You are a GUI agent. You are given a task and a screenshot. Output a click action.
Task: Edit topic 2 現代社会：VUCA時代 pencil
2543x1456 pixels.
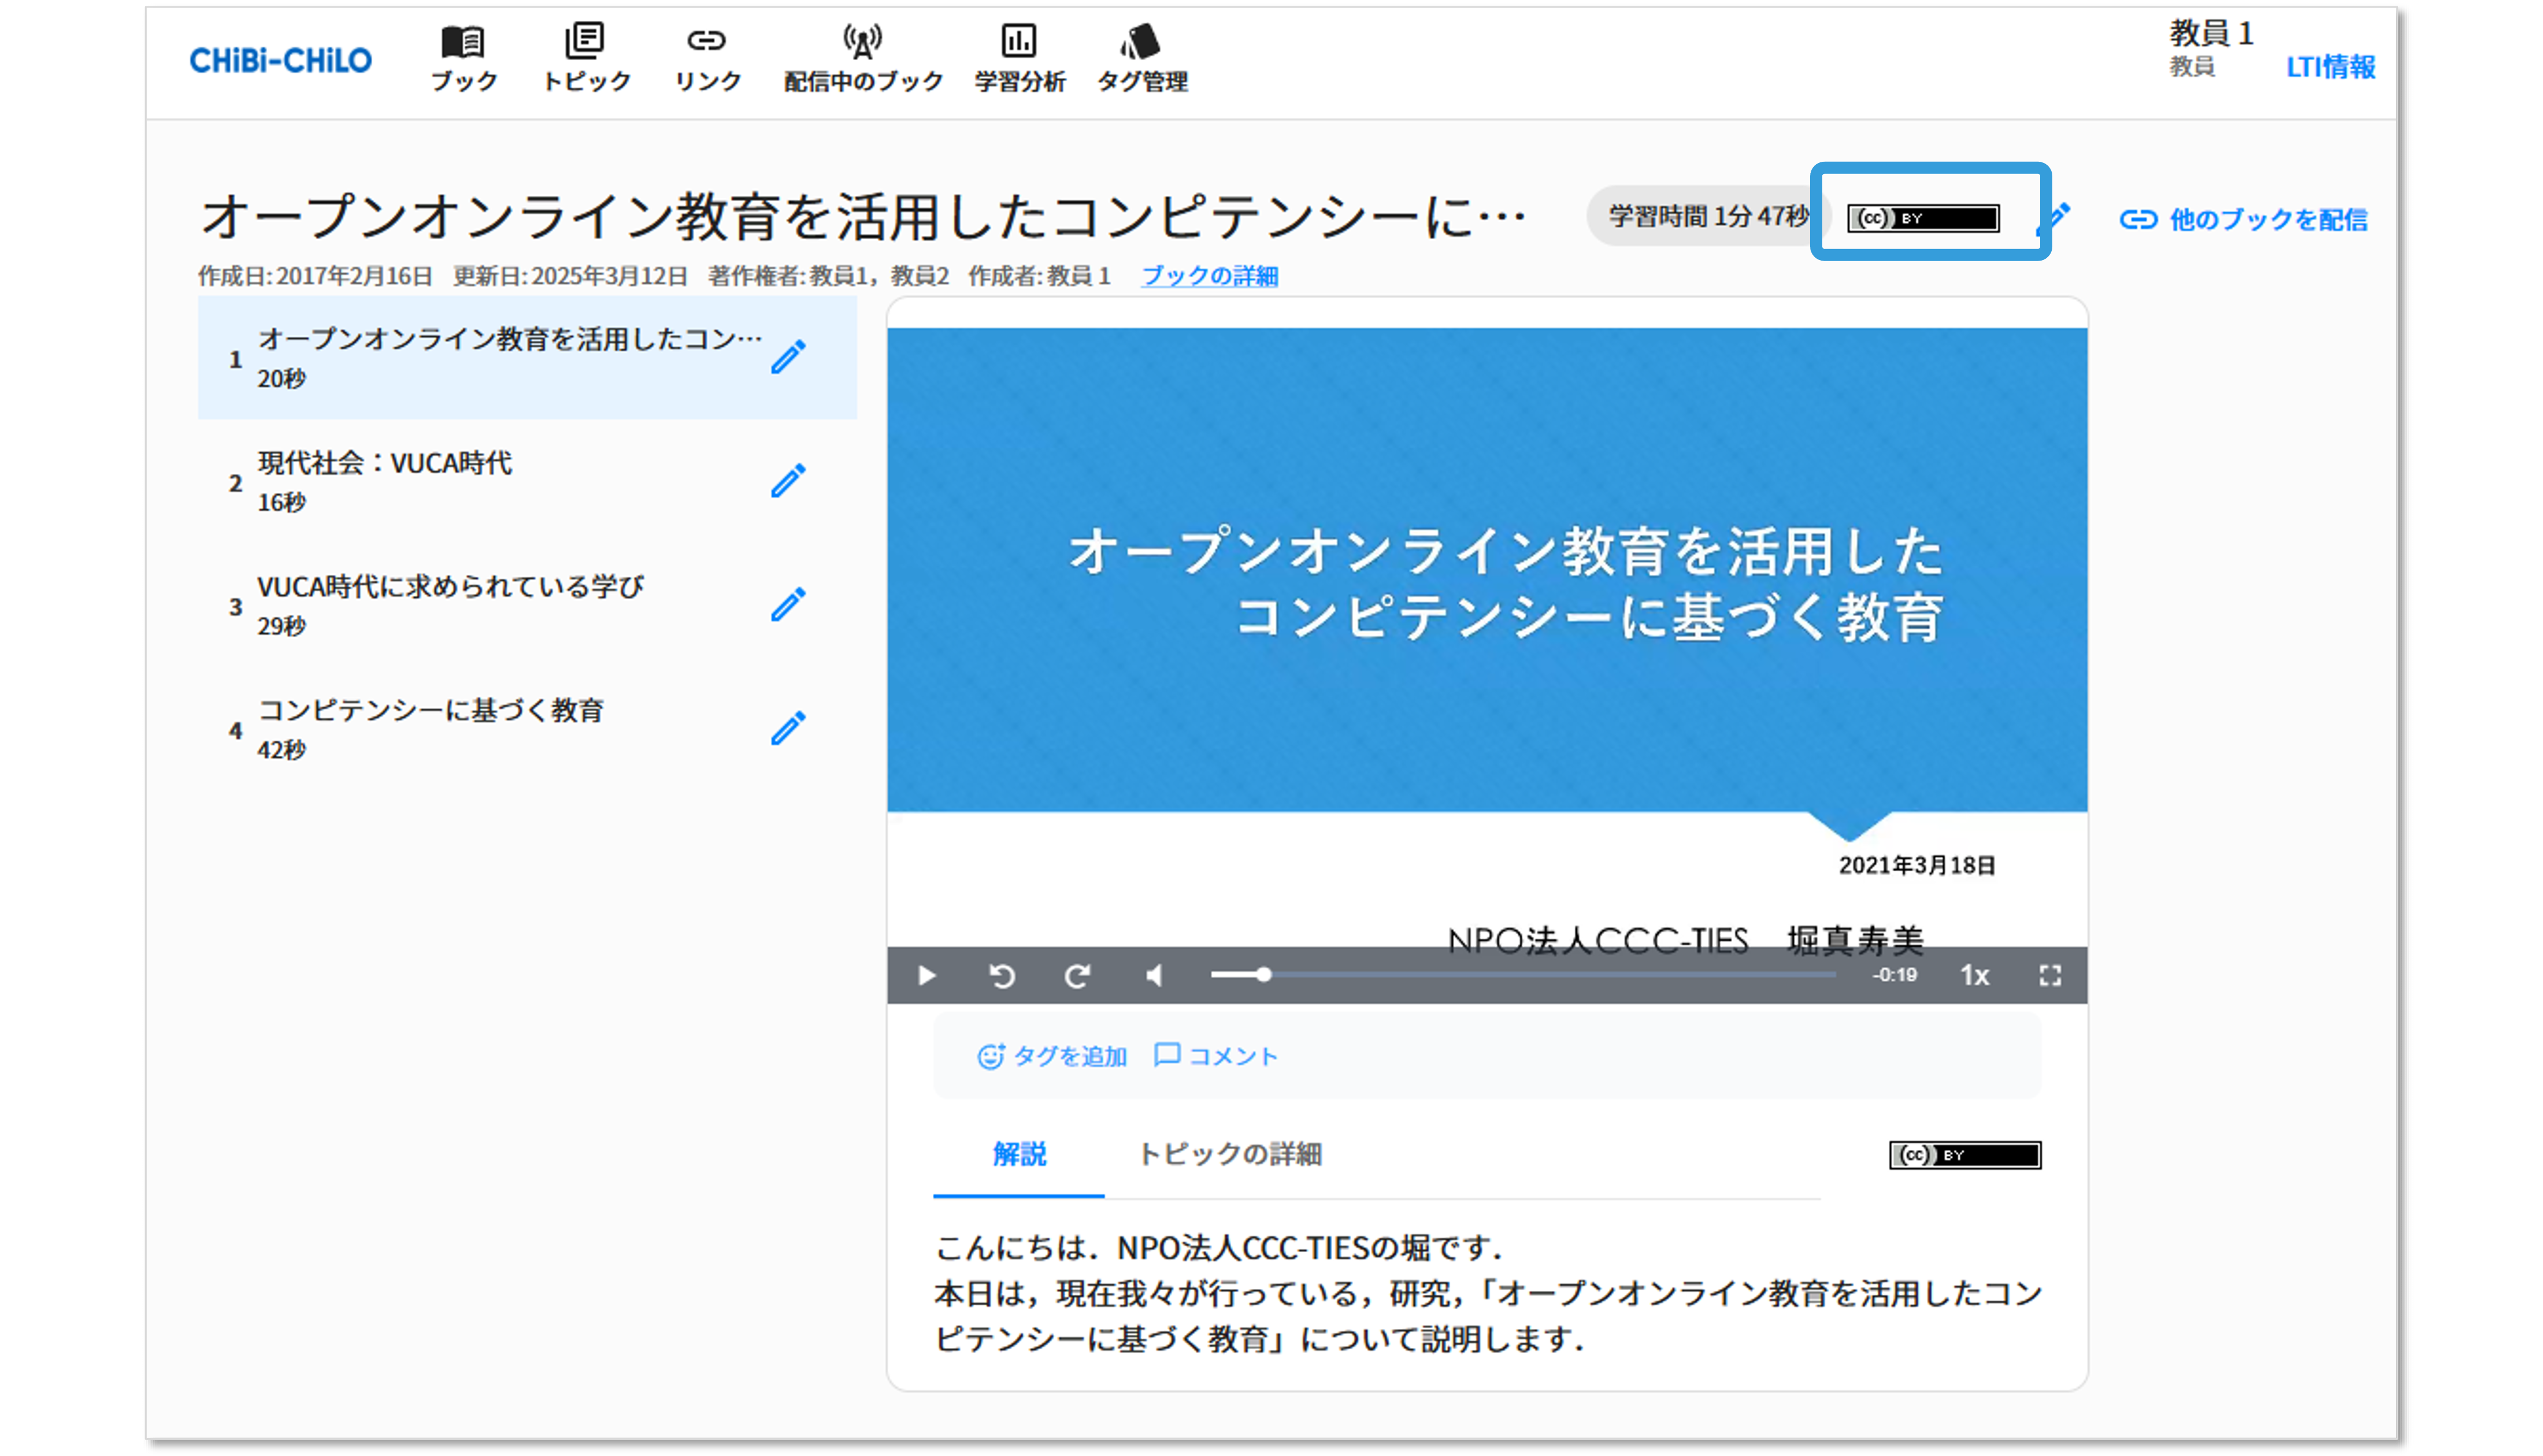pos(788,481)
